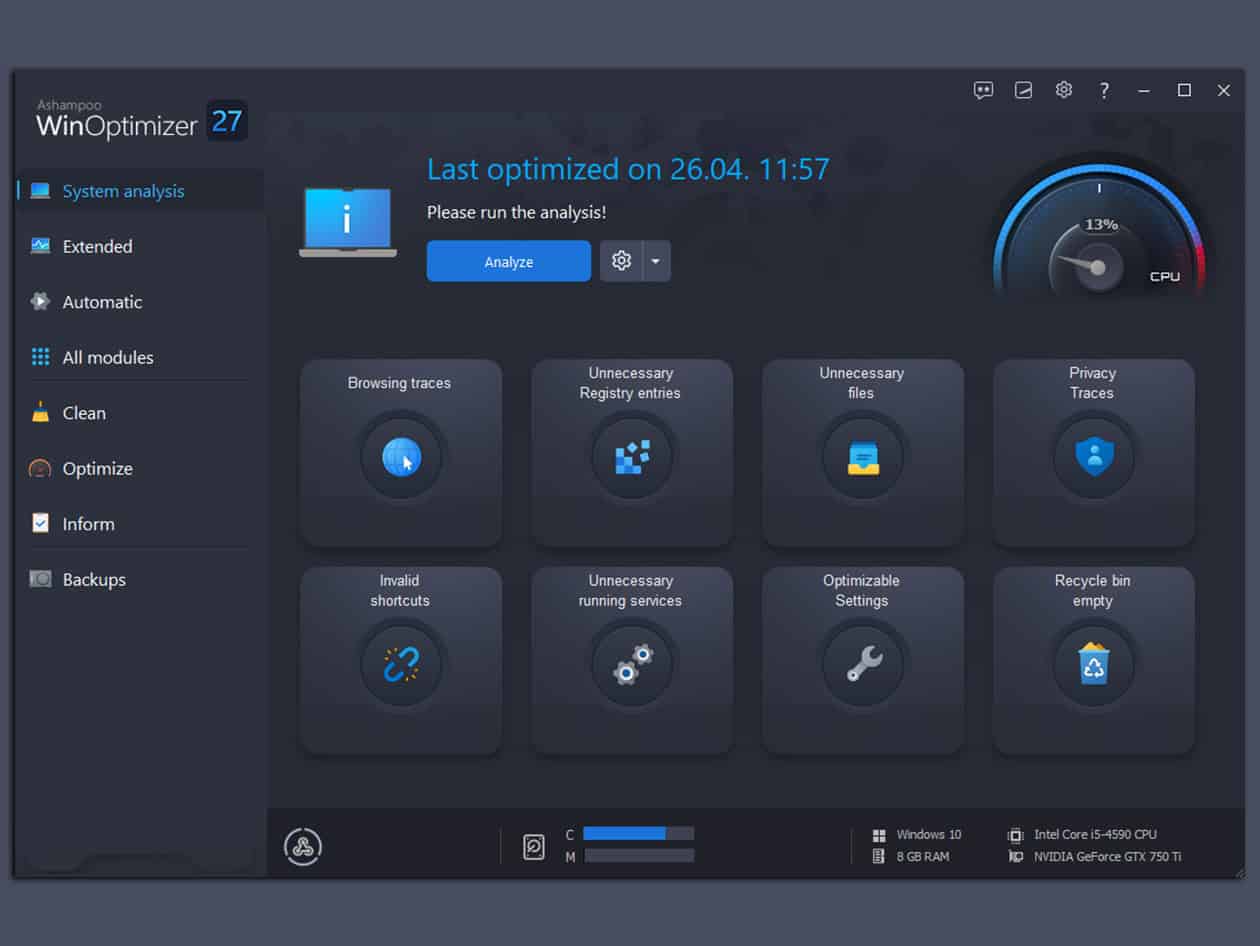1260x946 pixels.
Task: Open the Optimizable Settings wrench icon
Action: (x=863, y=665)
